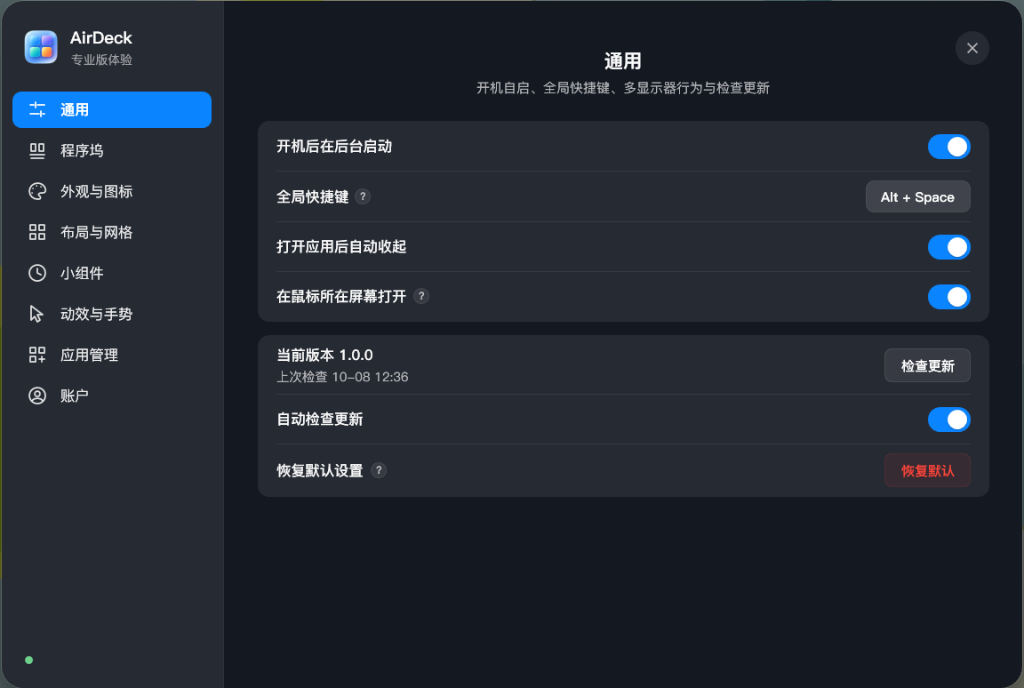
Task: Click the app-plus icon beside 应用管理
Action: 37,354
